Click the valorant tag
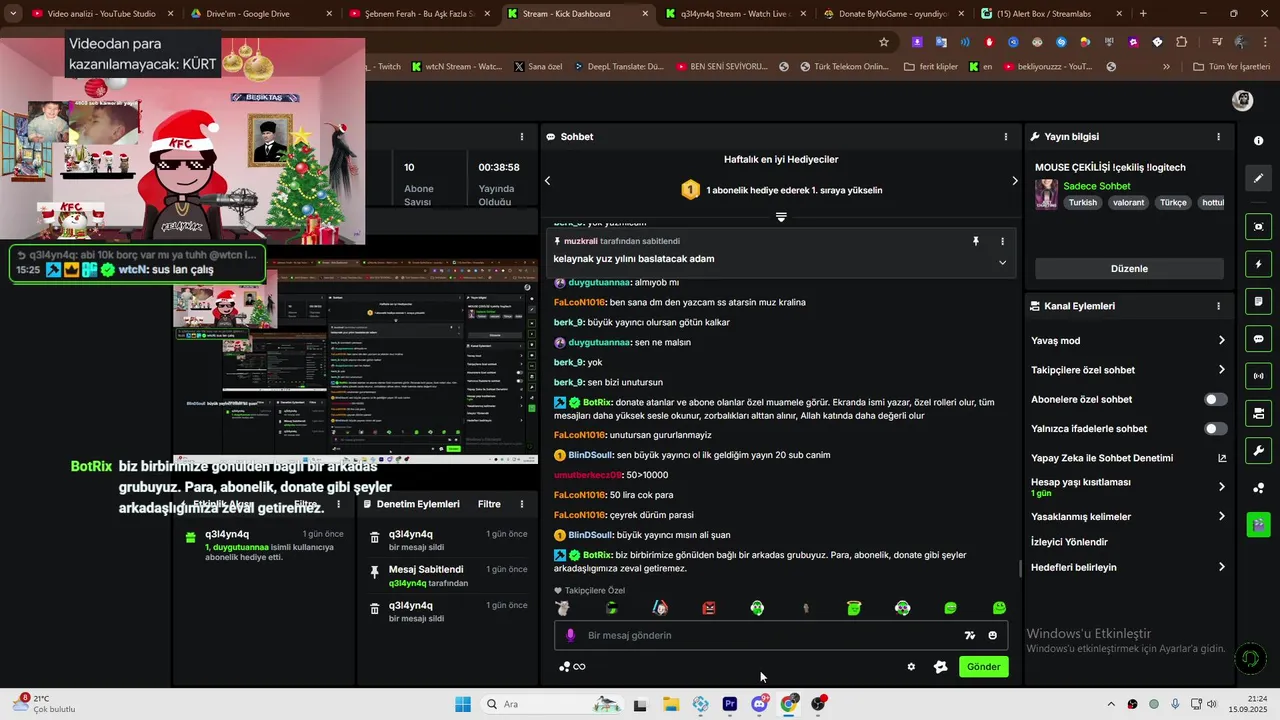This screenshot has height=720, width=1280. 1128,202
